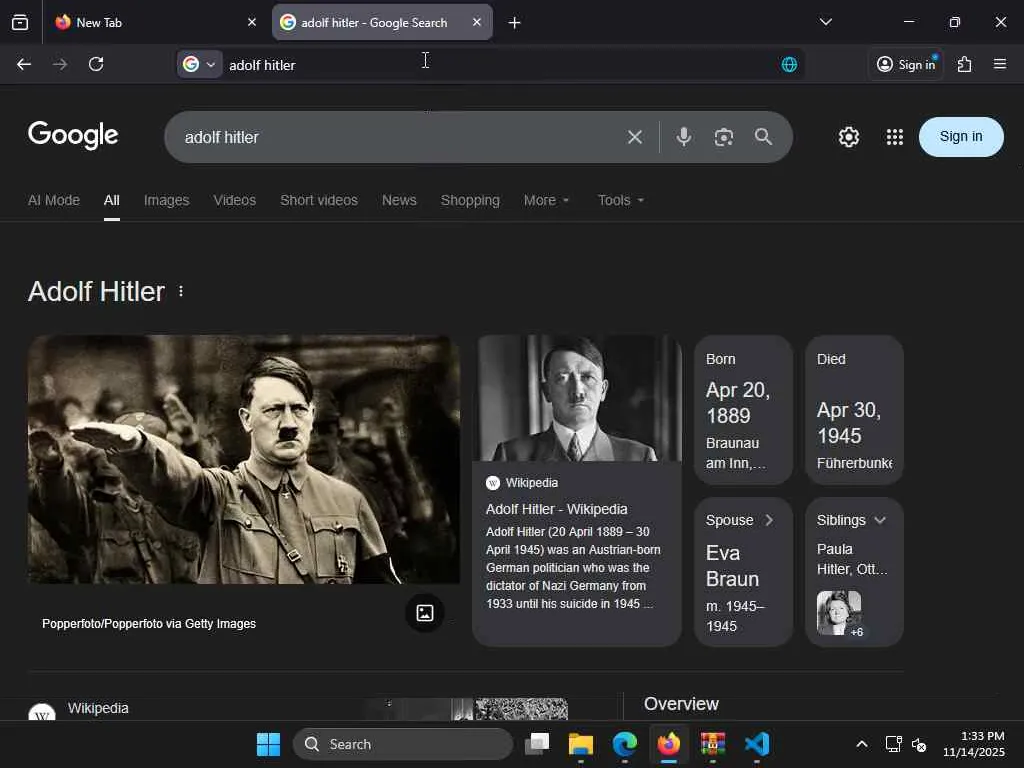Screen dimensions: 1024x768
Task: Click the translate globe icon in the address bar
Action: click(789, 64)
